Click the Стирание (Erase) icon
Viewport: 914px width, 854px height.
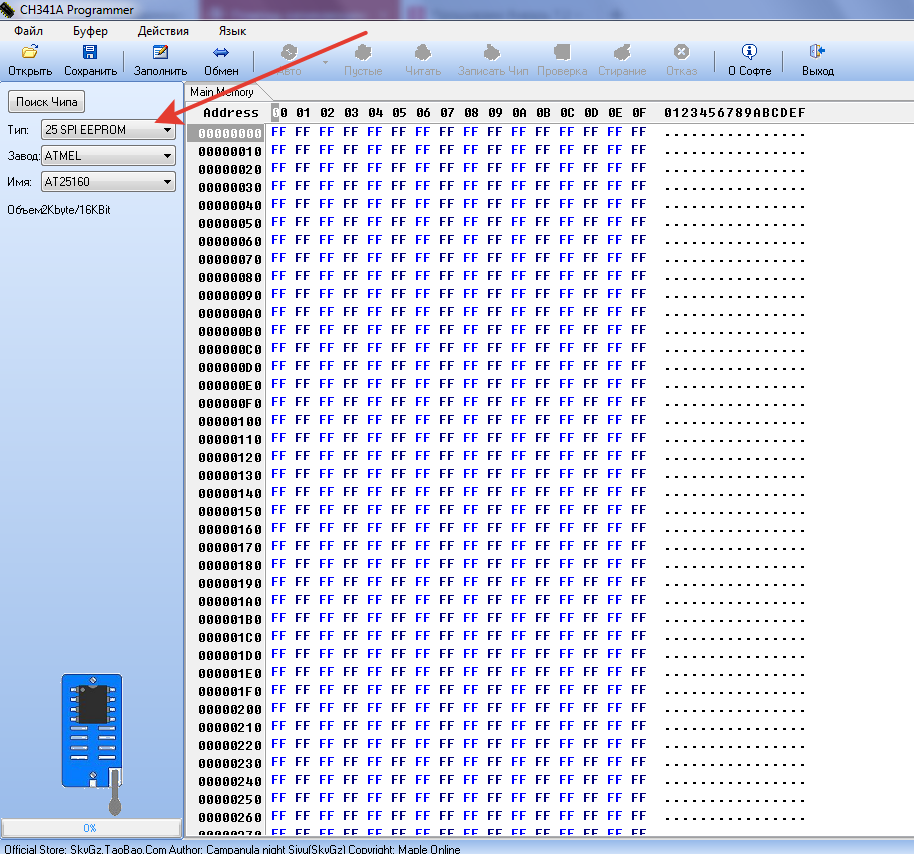click(x=622, y=52)
